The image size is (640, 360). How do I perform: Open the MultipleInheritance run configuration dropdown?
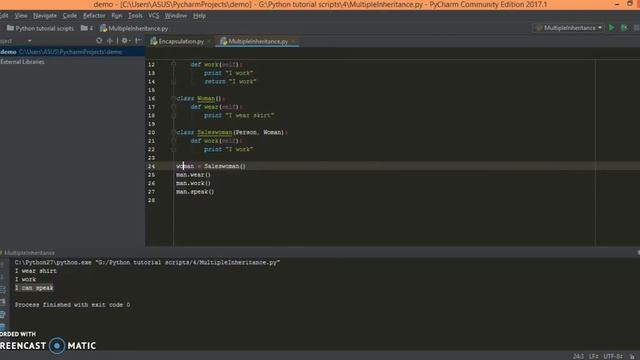[x=569, y=28]
